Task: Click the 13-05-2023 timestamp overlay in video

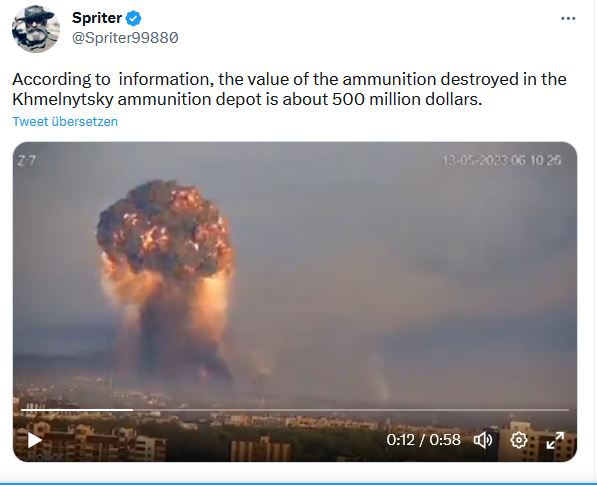Action: coord(502,160)
